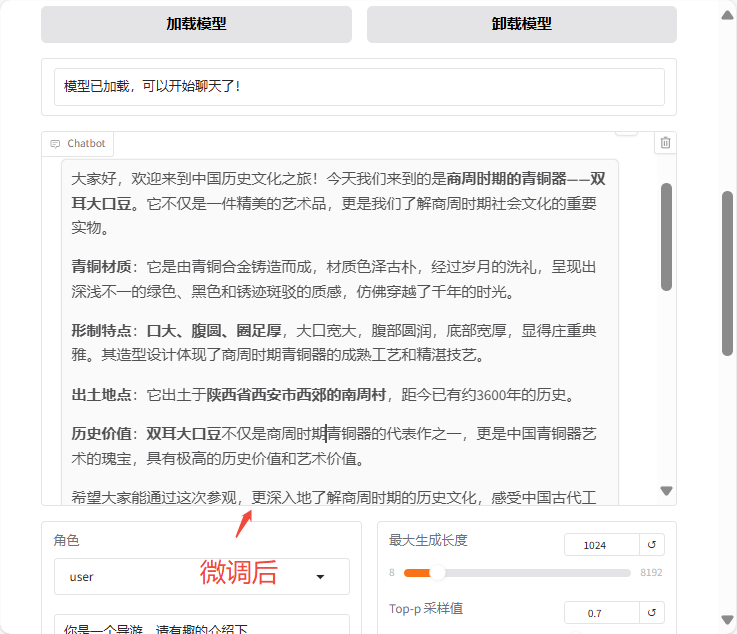737x634 pixels.
Task: Click the 角色 label
Action: pos(66,540)
